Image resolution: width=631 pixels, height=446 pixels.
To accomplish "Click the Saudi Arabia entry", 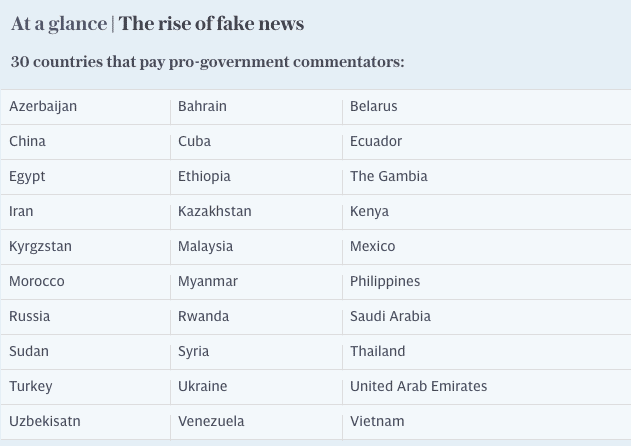I will pos(390,316).
